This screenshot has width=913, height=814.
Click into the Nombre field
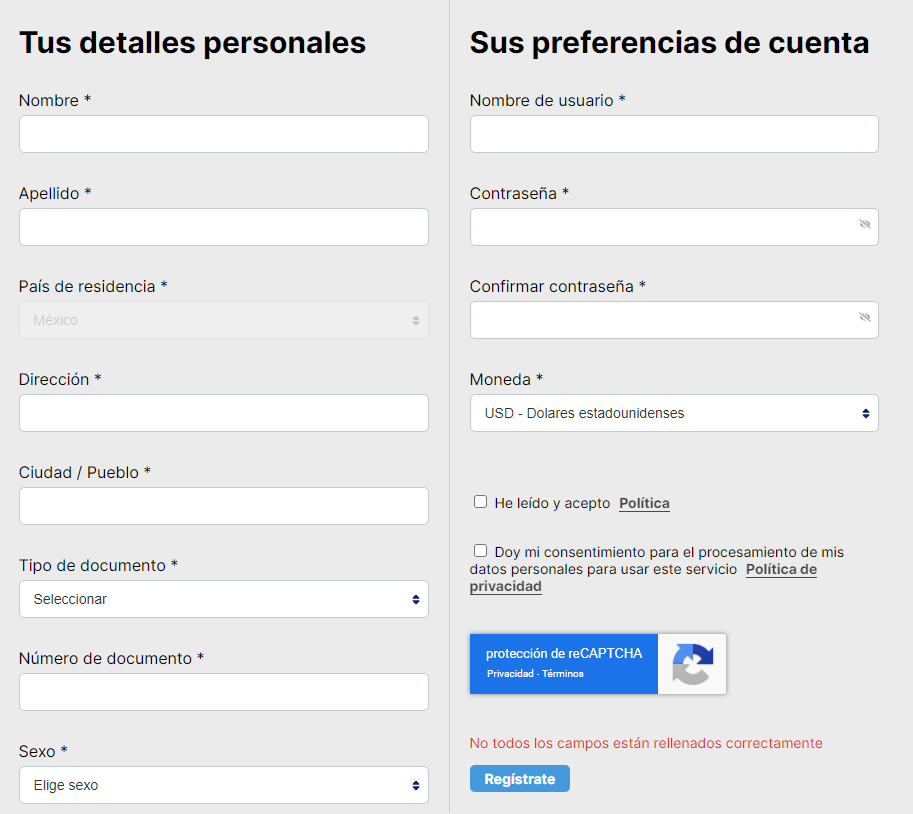click(223, 134)
